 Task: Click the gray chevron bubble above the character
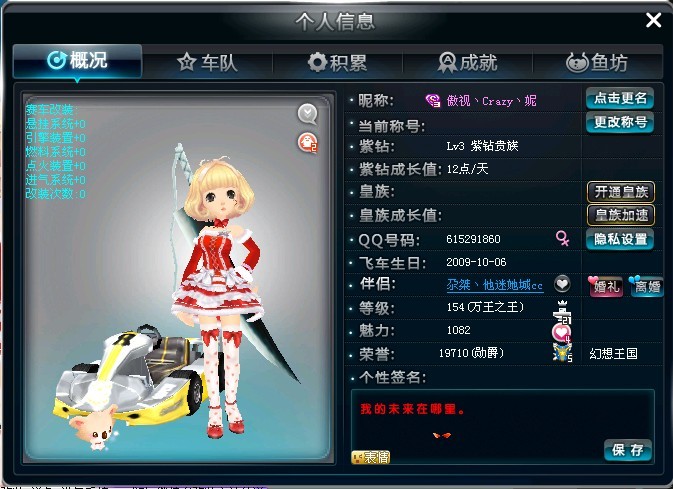click(x=307, y=114)
